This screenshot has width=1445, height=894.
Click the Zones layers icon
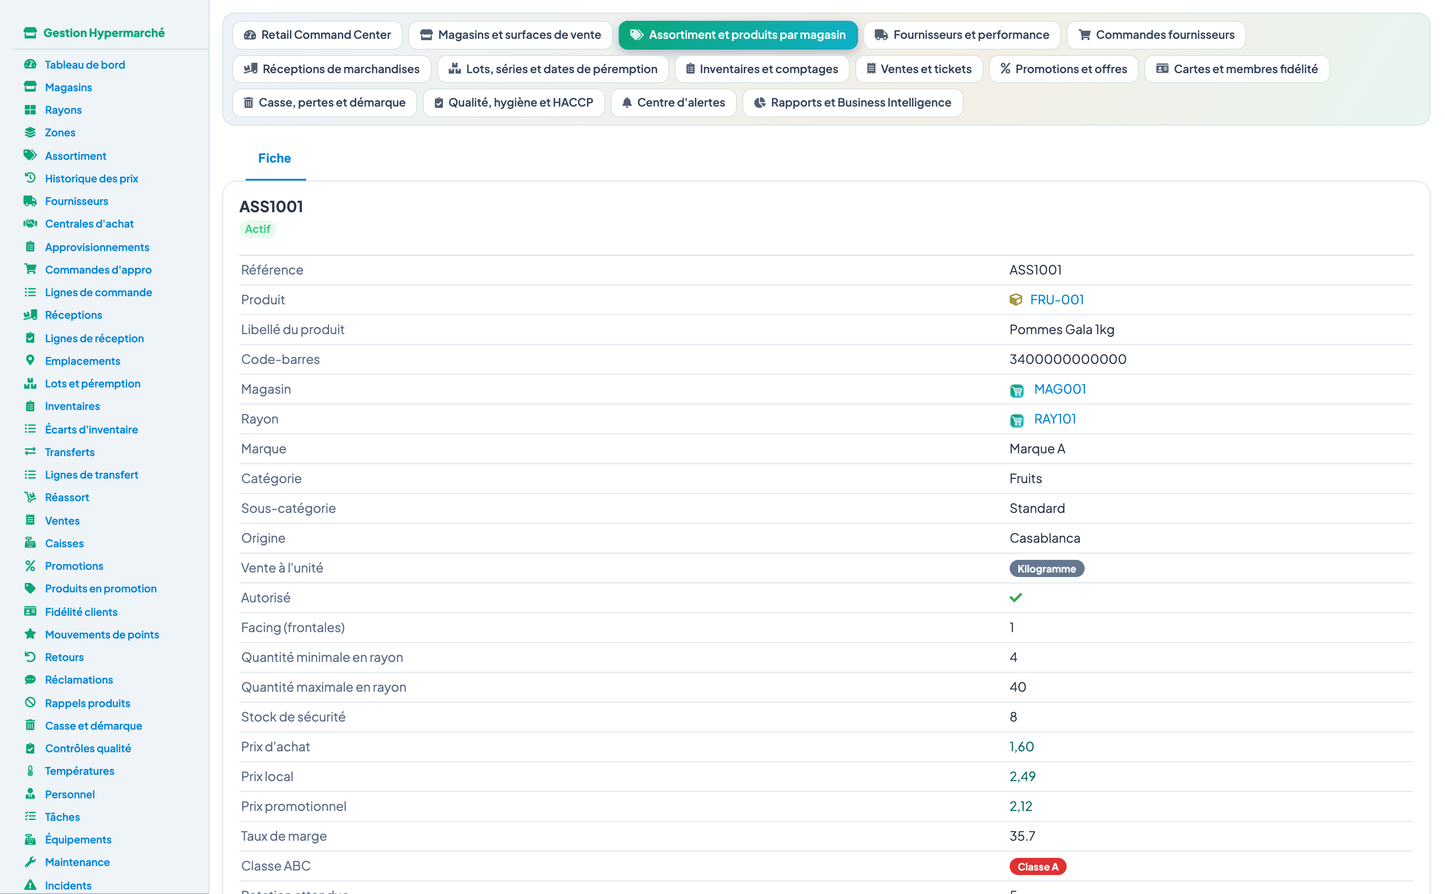point(30,132)
